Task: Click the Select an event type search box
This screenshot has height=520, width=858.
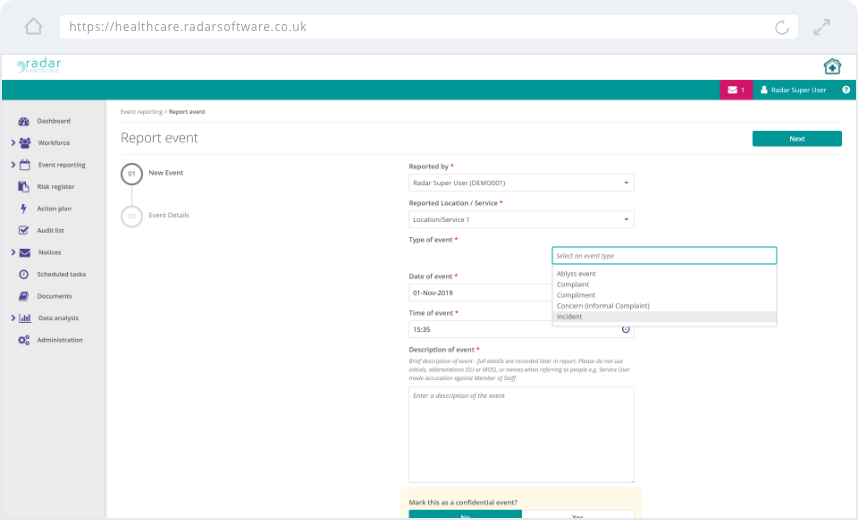Action: 664,256
